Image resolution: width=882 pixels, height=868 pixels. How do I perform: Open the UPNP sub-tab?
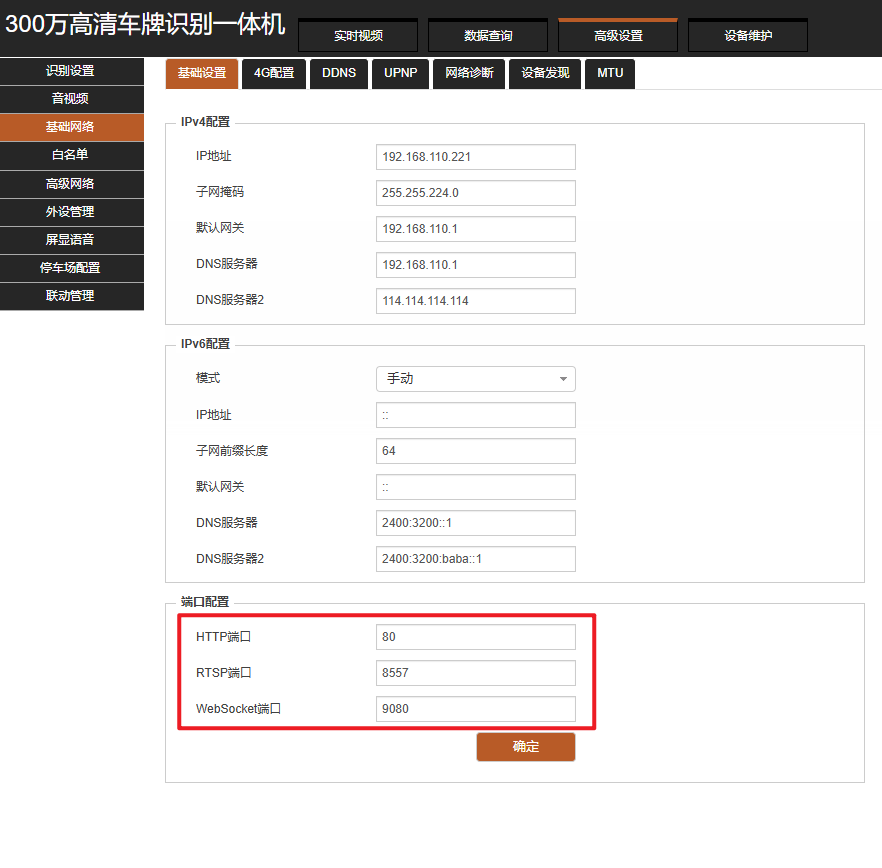pos(400,74)
